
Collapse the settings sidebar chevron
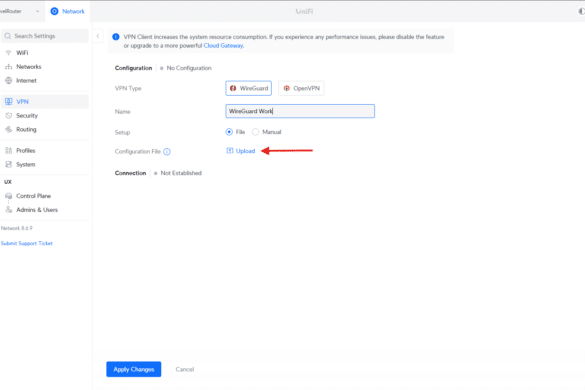(x=98, y=36)
